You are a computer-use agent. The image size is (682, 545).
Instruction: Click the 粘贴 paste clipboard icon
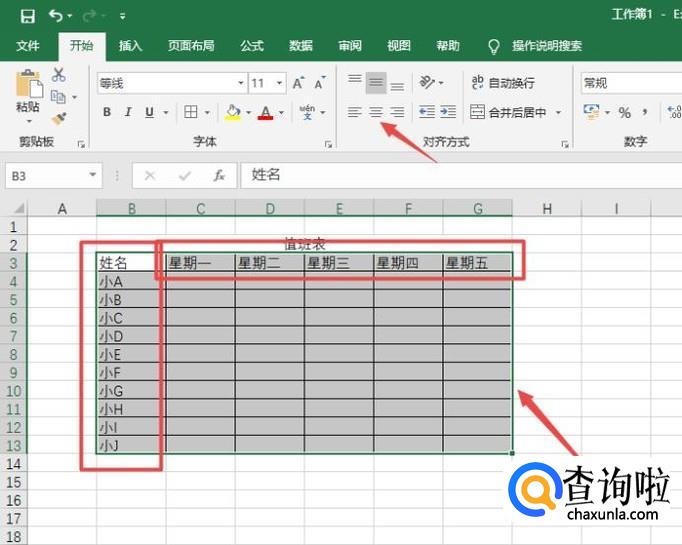click(29, 84)
